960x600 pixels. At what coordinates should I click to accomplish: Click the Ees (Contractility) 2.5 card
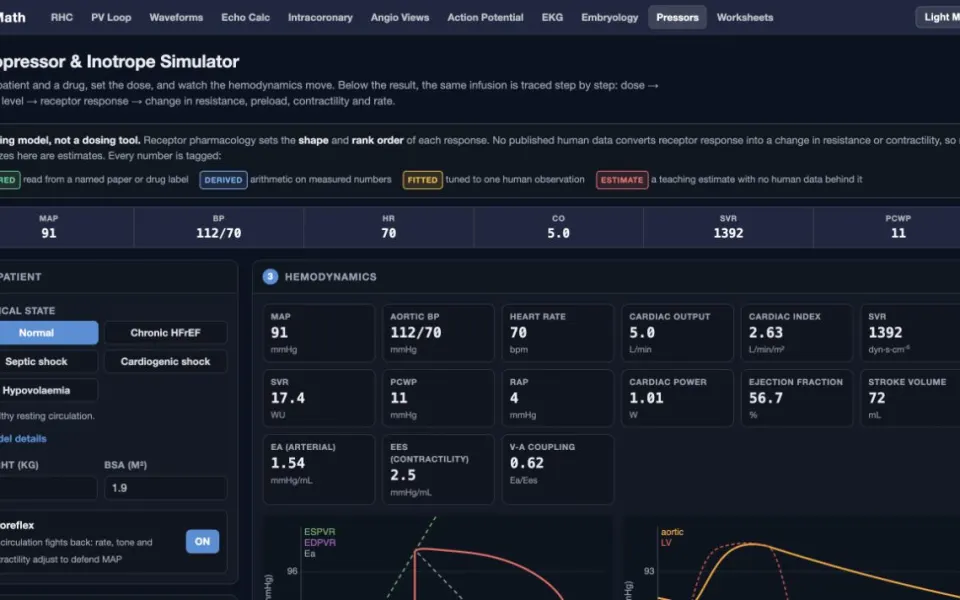[438, 470]
